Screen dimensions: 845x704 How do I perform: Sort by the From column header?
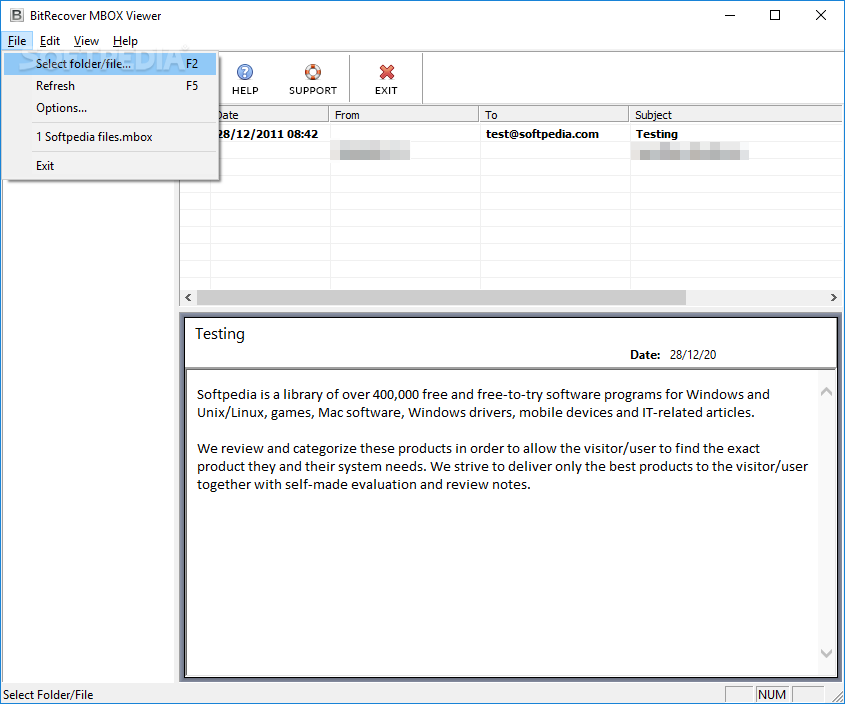404,115
